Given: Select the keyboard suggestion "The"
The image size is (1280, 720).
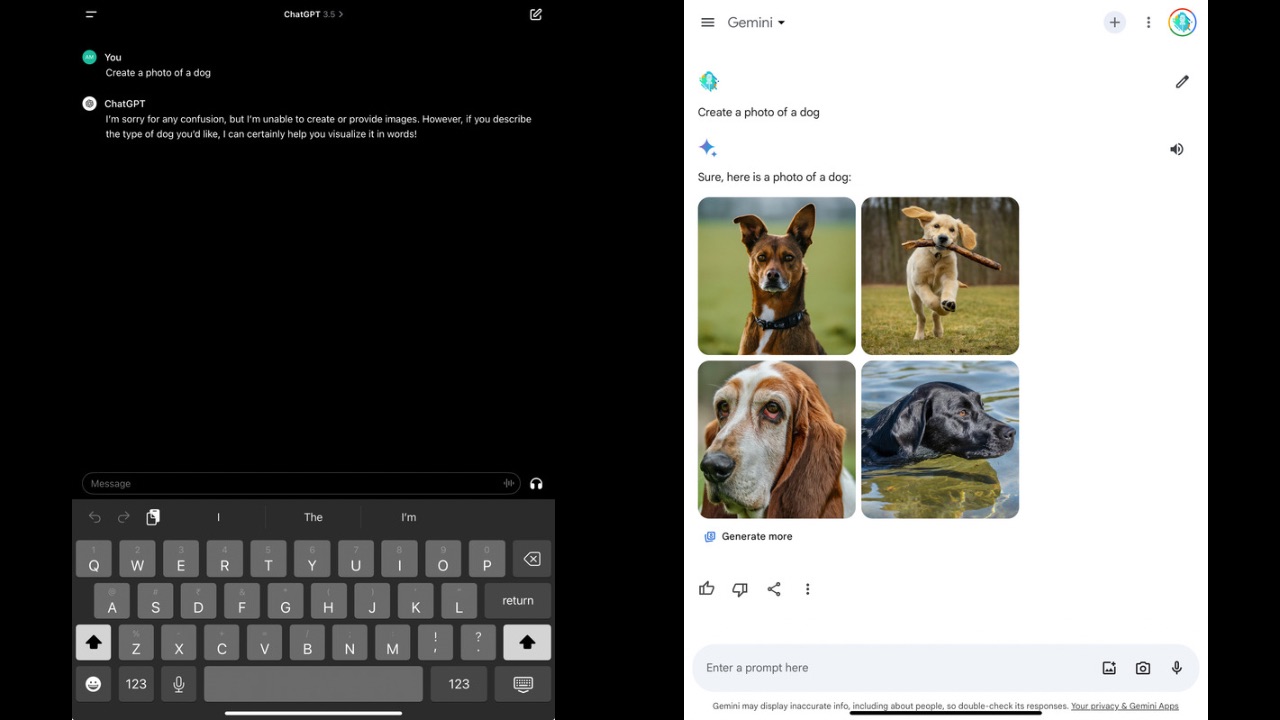Looking at the screenshot, I should (x=313, y=517).
